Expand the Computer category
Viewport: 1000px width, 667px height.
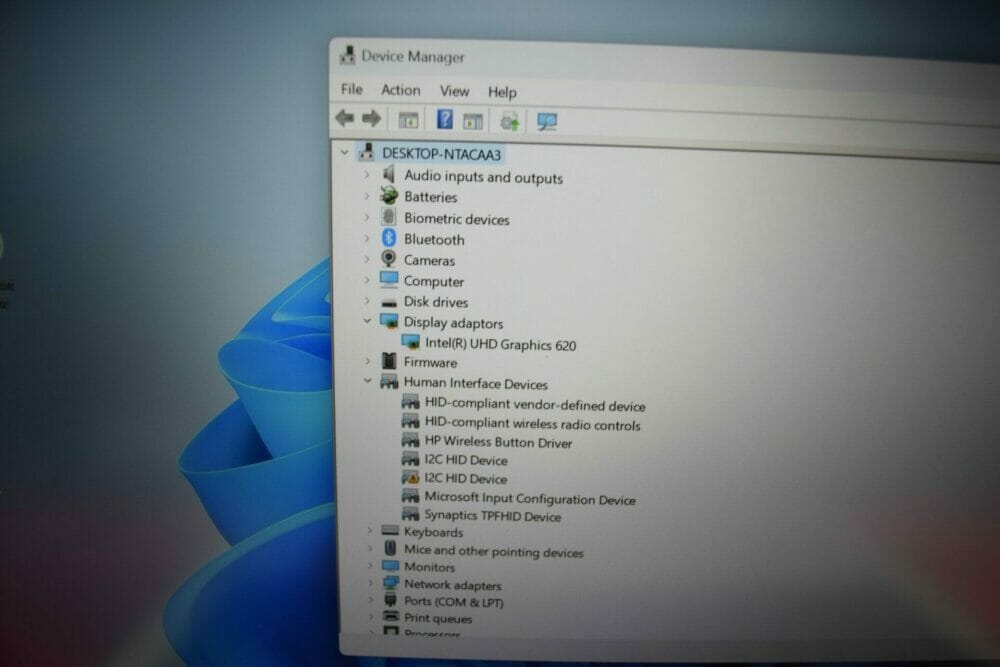pos(367,280)
